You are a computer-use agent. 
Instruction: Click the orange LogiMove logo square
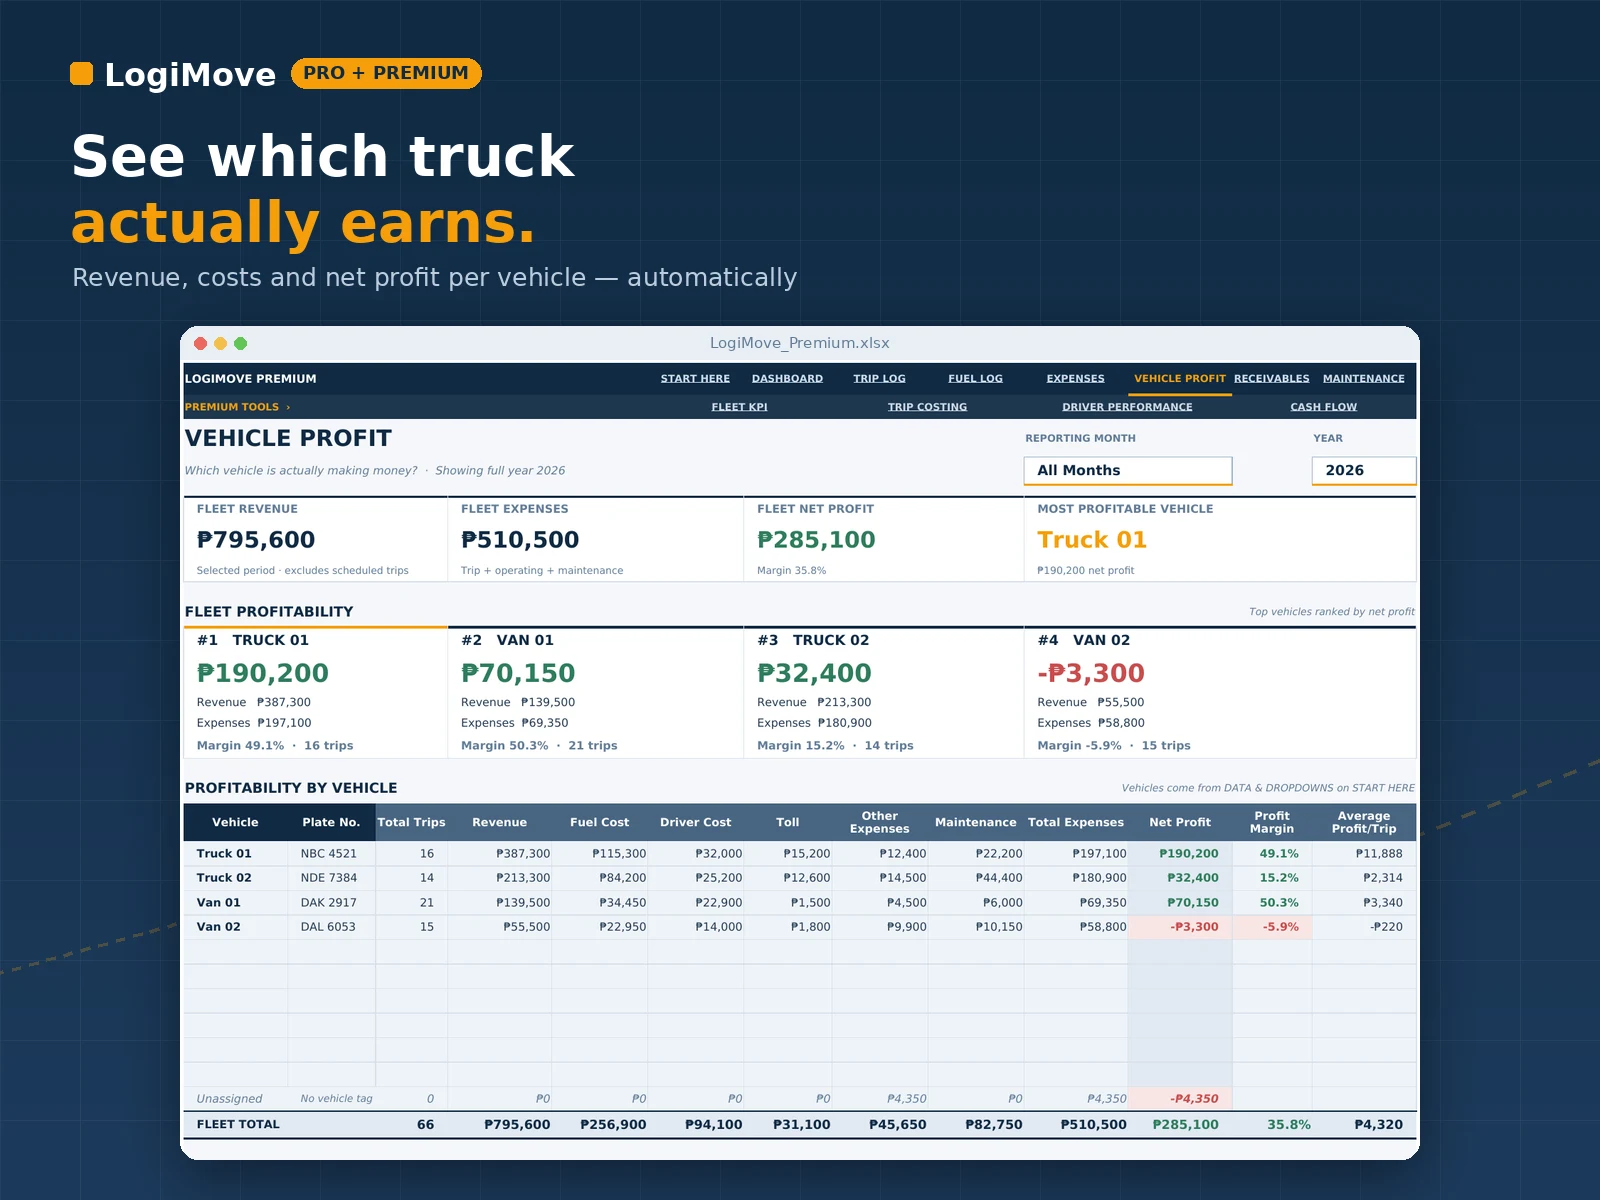[81, 73]
